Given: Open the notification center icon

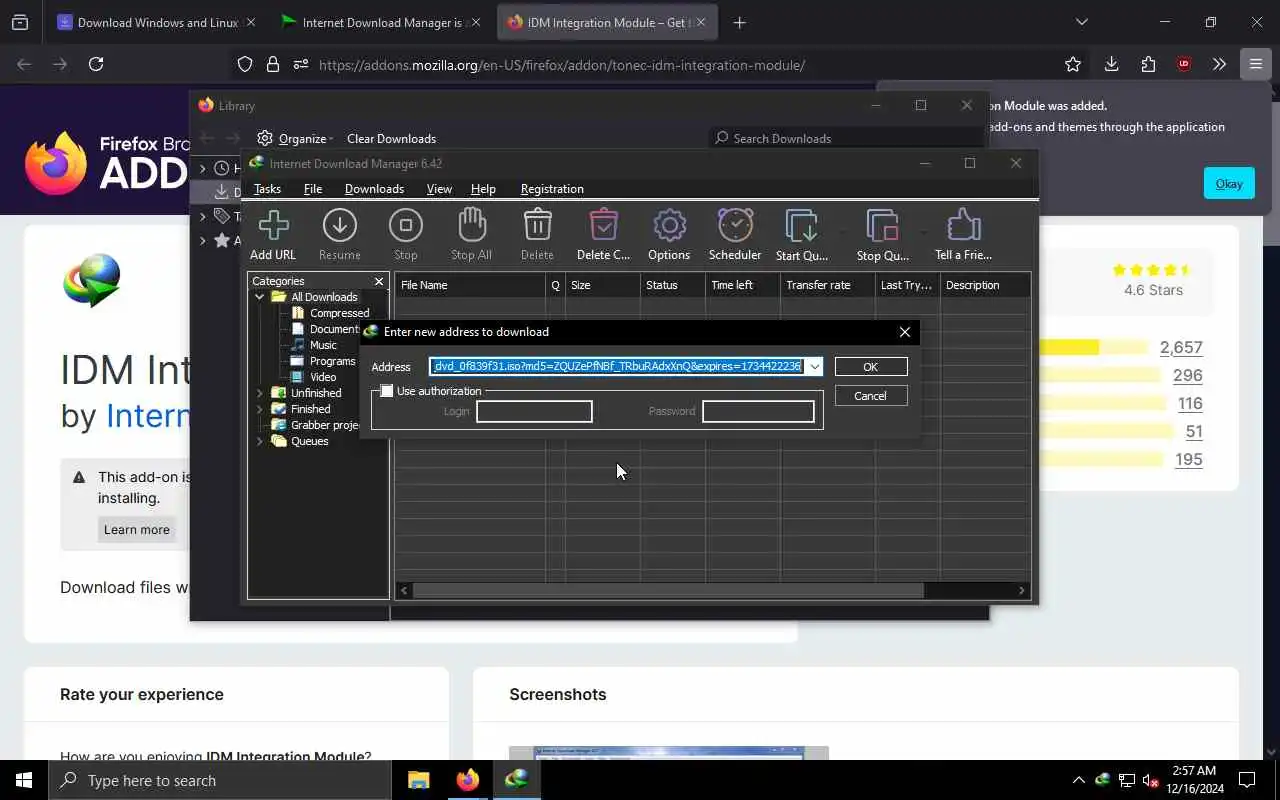Looking at the screenshot, I should point(1247,780).
